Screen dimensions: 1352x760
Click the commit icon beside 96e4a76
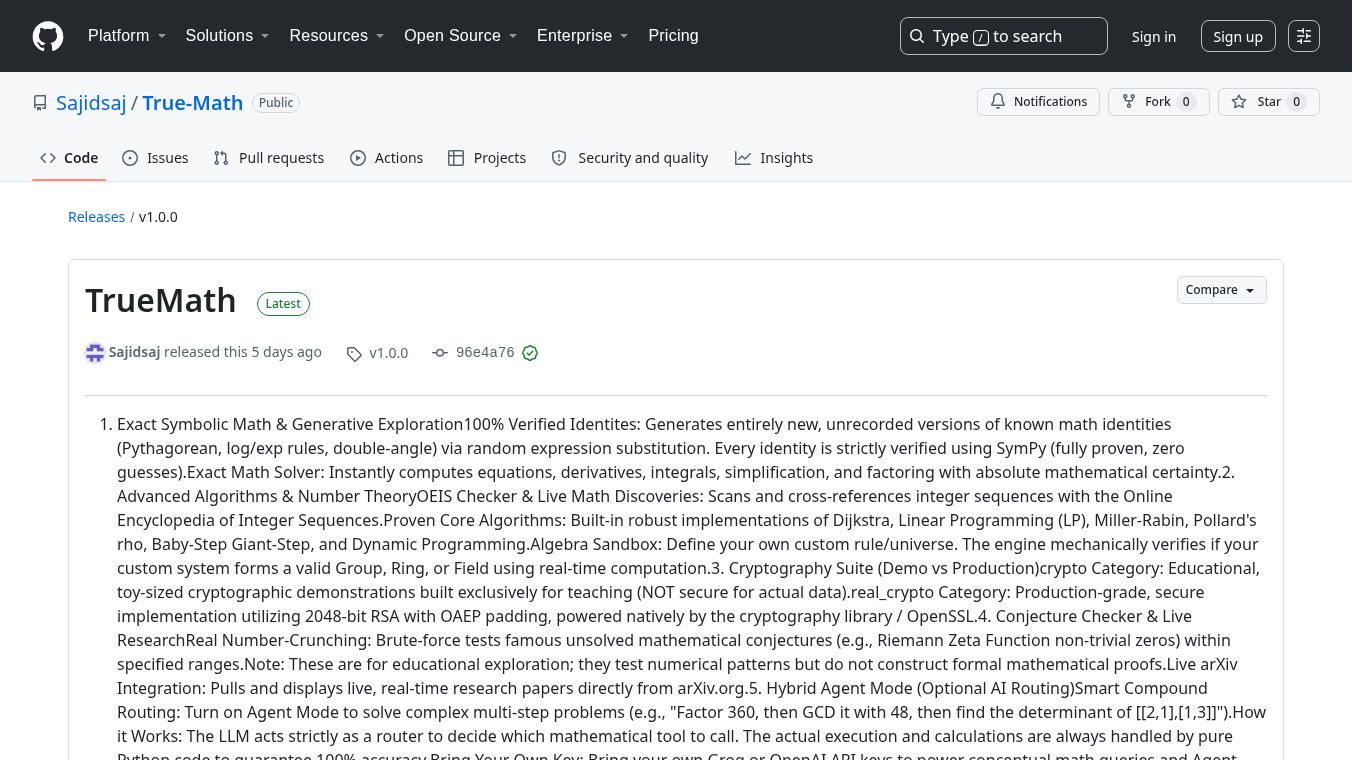point(440,353)
